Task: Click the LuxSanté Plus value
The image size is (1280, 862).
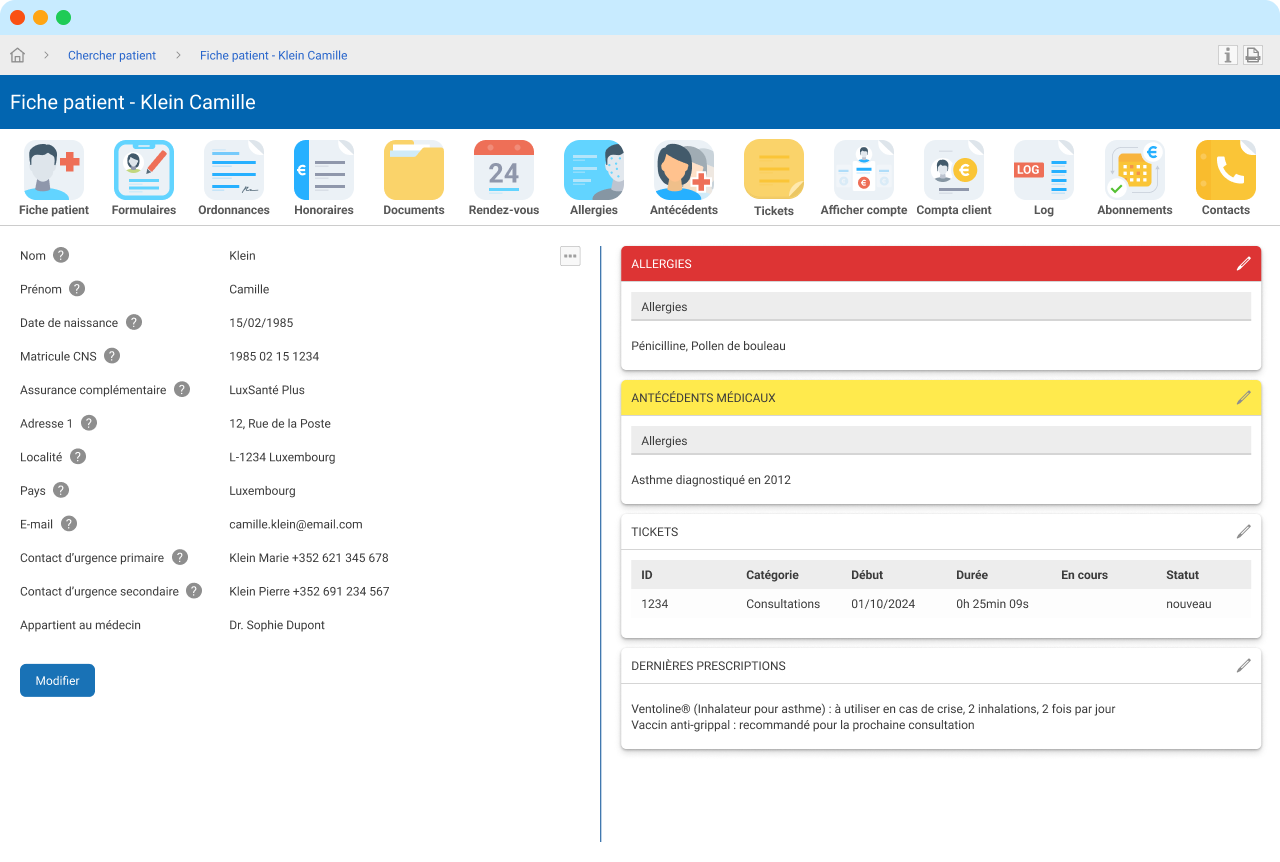Action: tap(267, 390)
